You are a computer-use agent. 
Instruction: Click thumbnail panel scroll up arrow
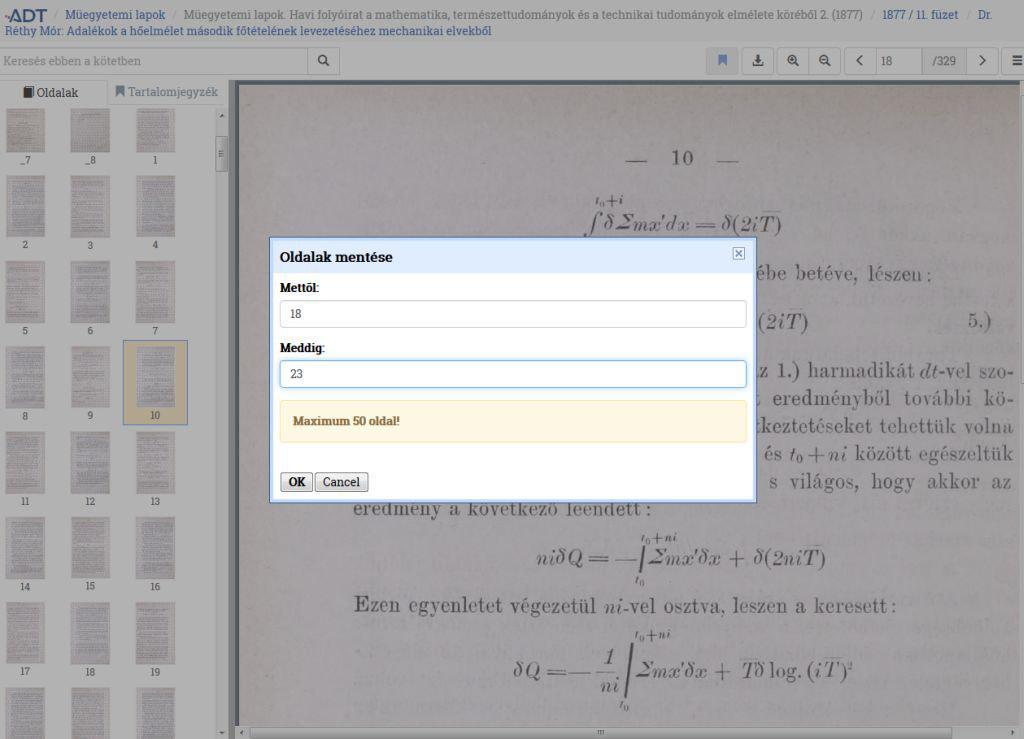pyautogui.click(x=221, y=116)
